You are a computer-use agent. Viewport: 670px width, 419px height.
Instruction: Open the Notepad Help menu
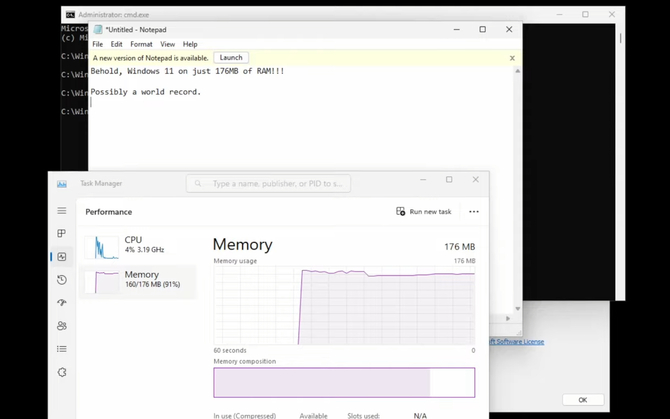[x=190, y=44]
